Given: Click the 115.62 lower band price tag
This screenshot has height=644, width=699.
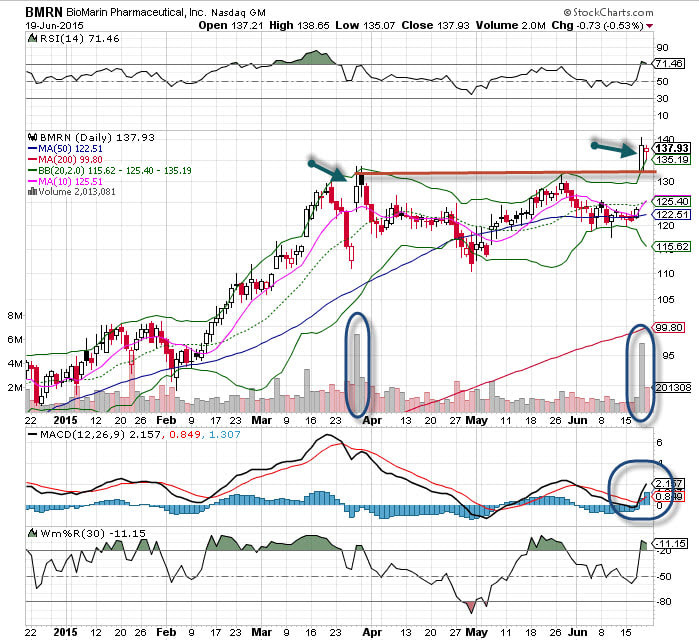Looking at the screenshot, I should pos(673,246).
